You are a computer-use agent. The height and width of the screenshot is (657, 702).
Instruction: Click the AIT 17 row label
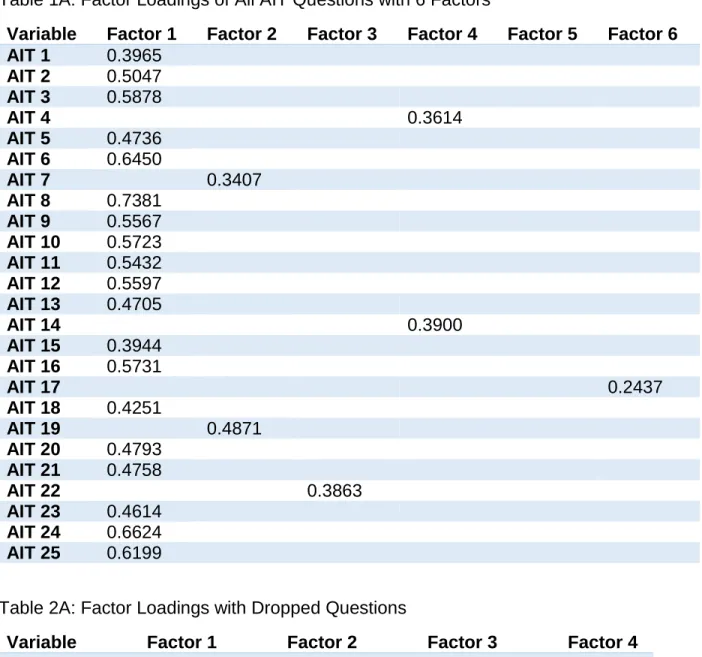pos(34,387)
